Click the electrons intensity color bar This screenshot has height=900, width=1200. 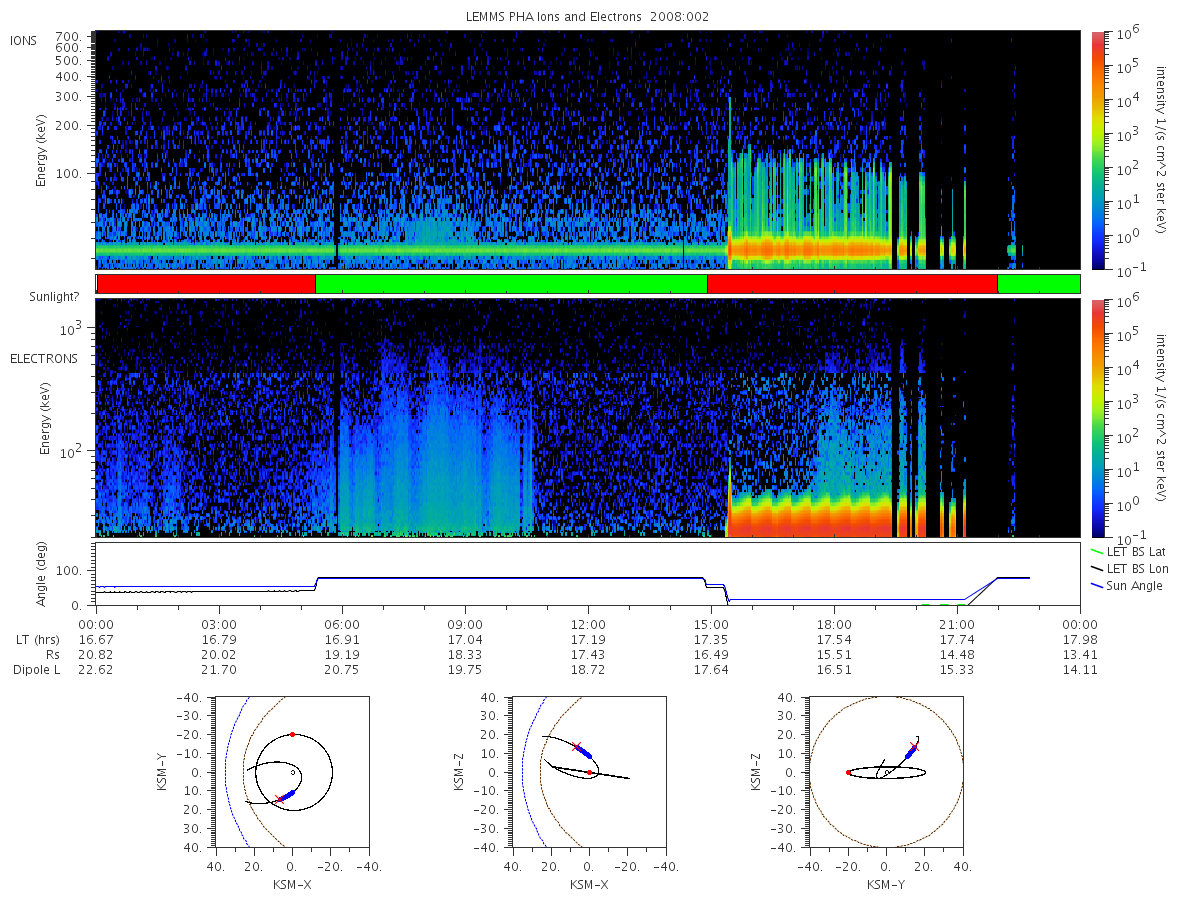(1097, 418)
